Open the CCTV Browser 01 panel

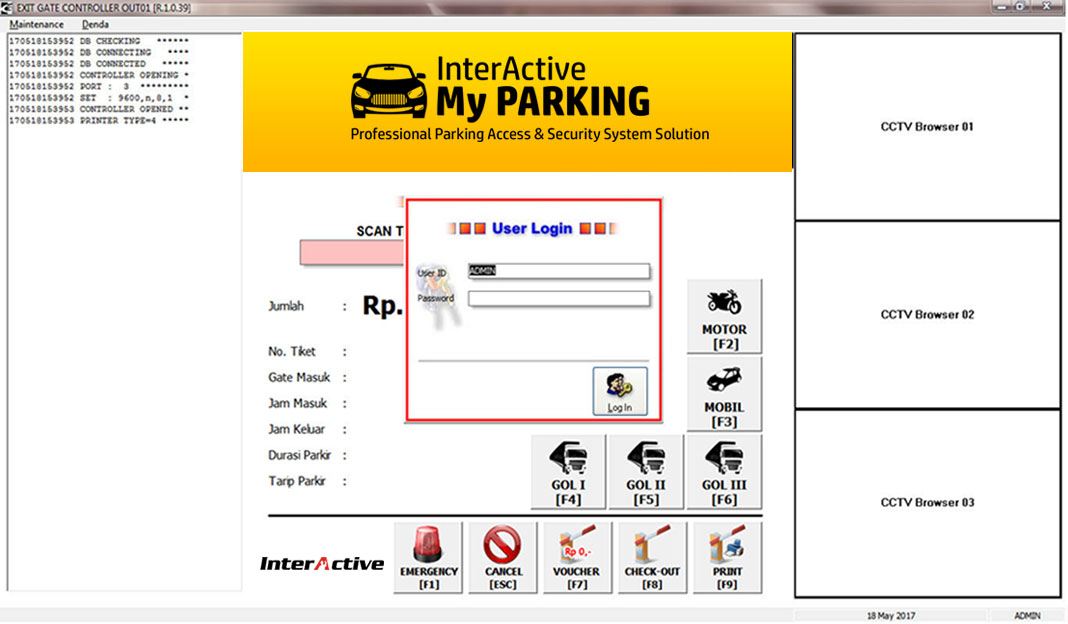tap(926, 127)
